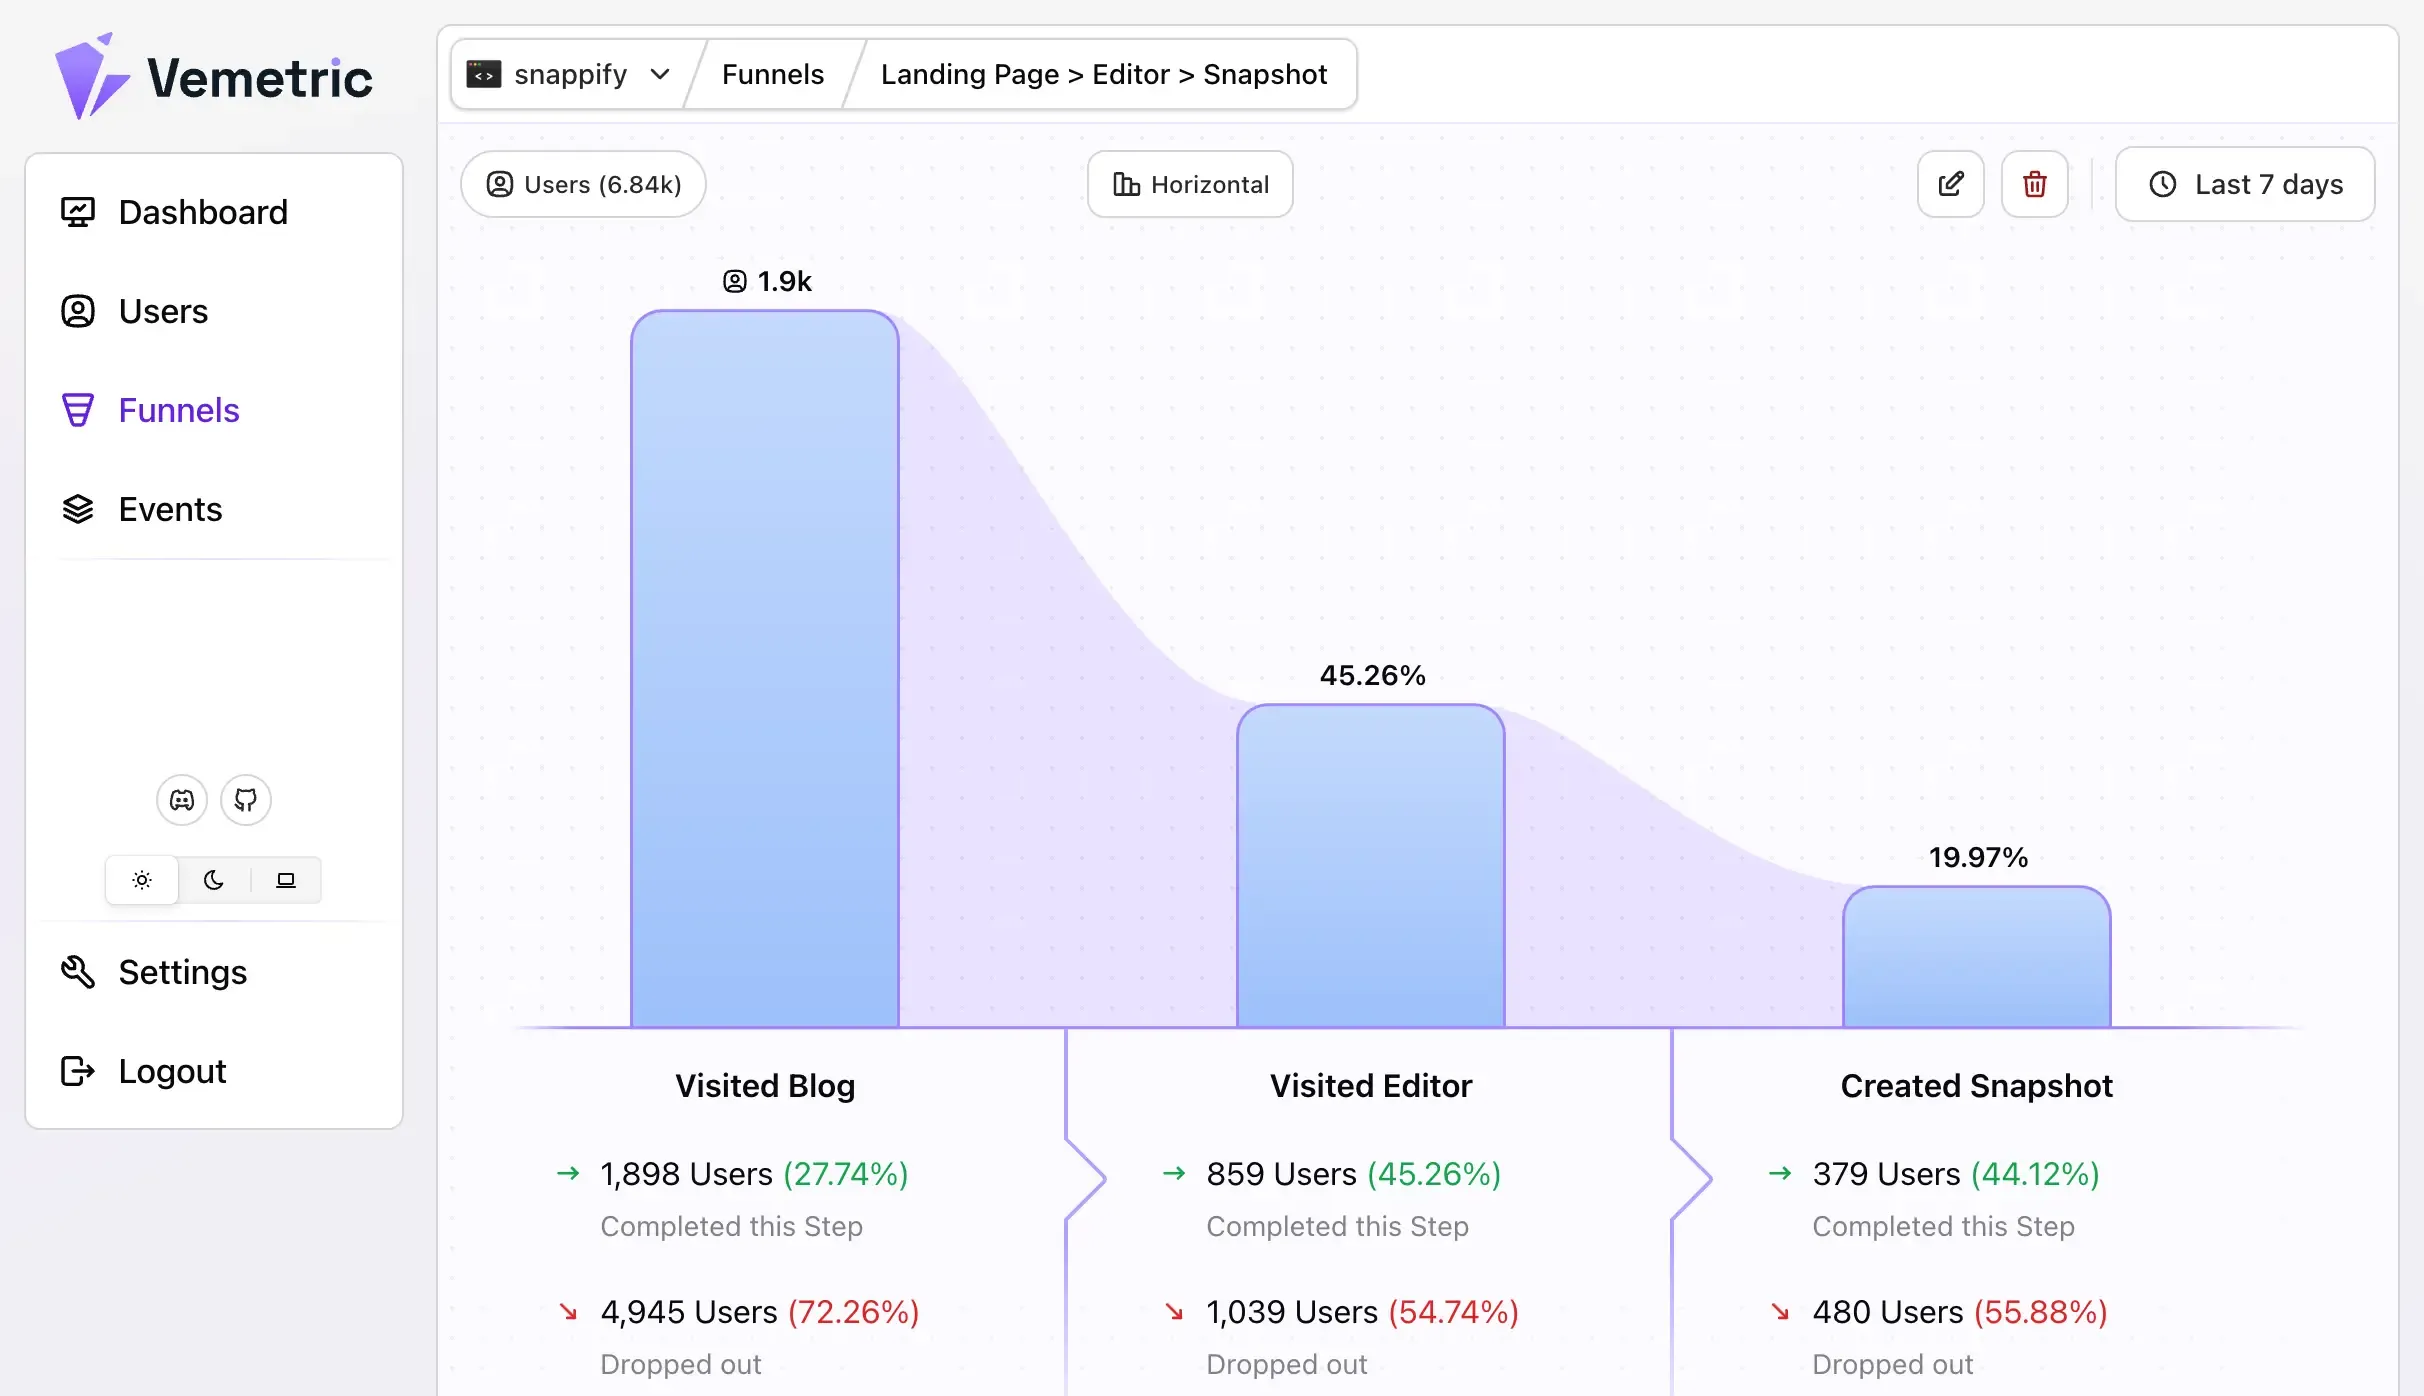Expand the snappify project dropdown

[569, 74]
